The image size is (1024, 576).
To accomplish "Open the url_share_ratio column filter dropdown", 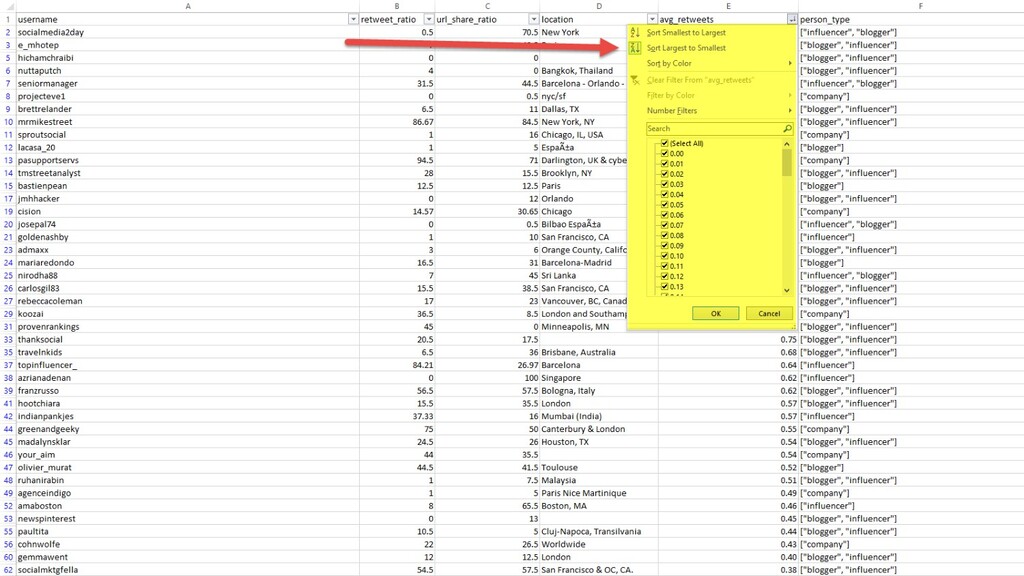I will click(x=533, y=20).
